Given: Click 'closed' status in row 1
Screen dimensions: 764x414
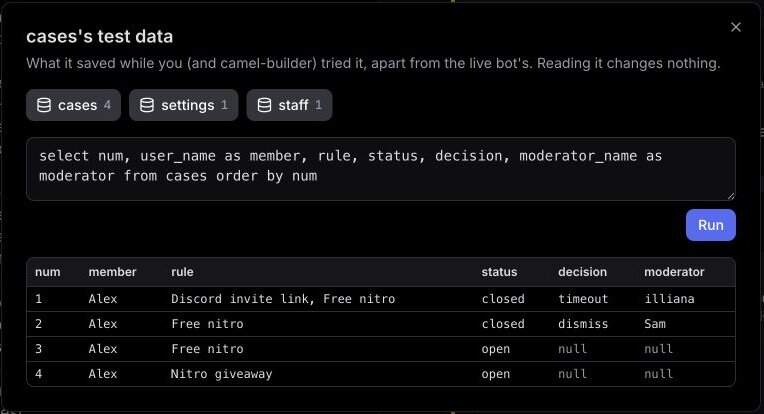Looking at the screenshot, I should point(503,299).
